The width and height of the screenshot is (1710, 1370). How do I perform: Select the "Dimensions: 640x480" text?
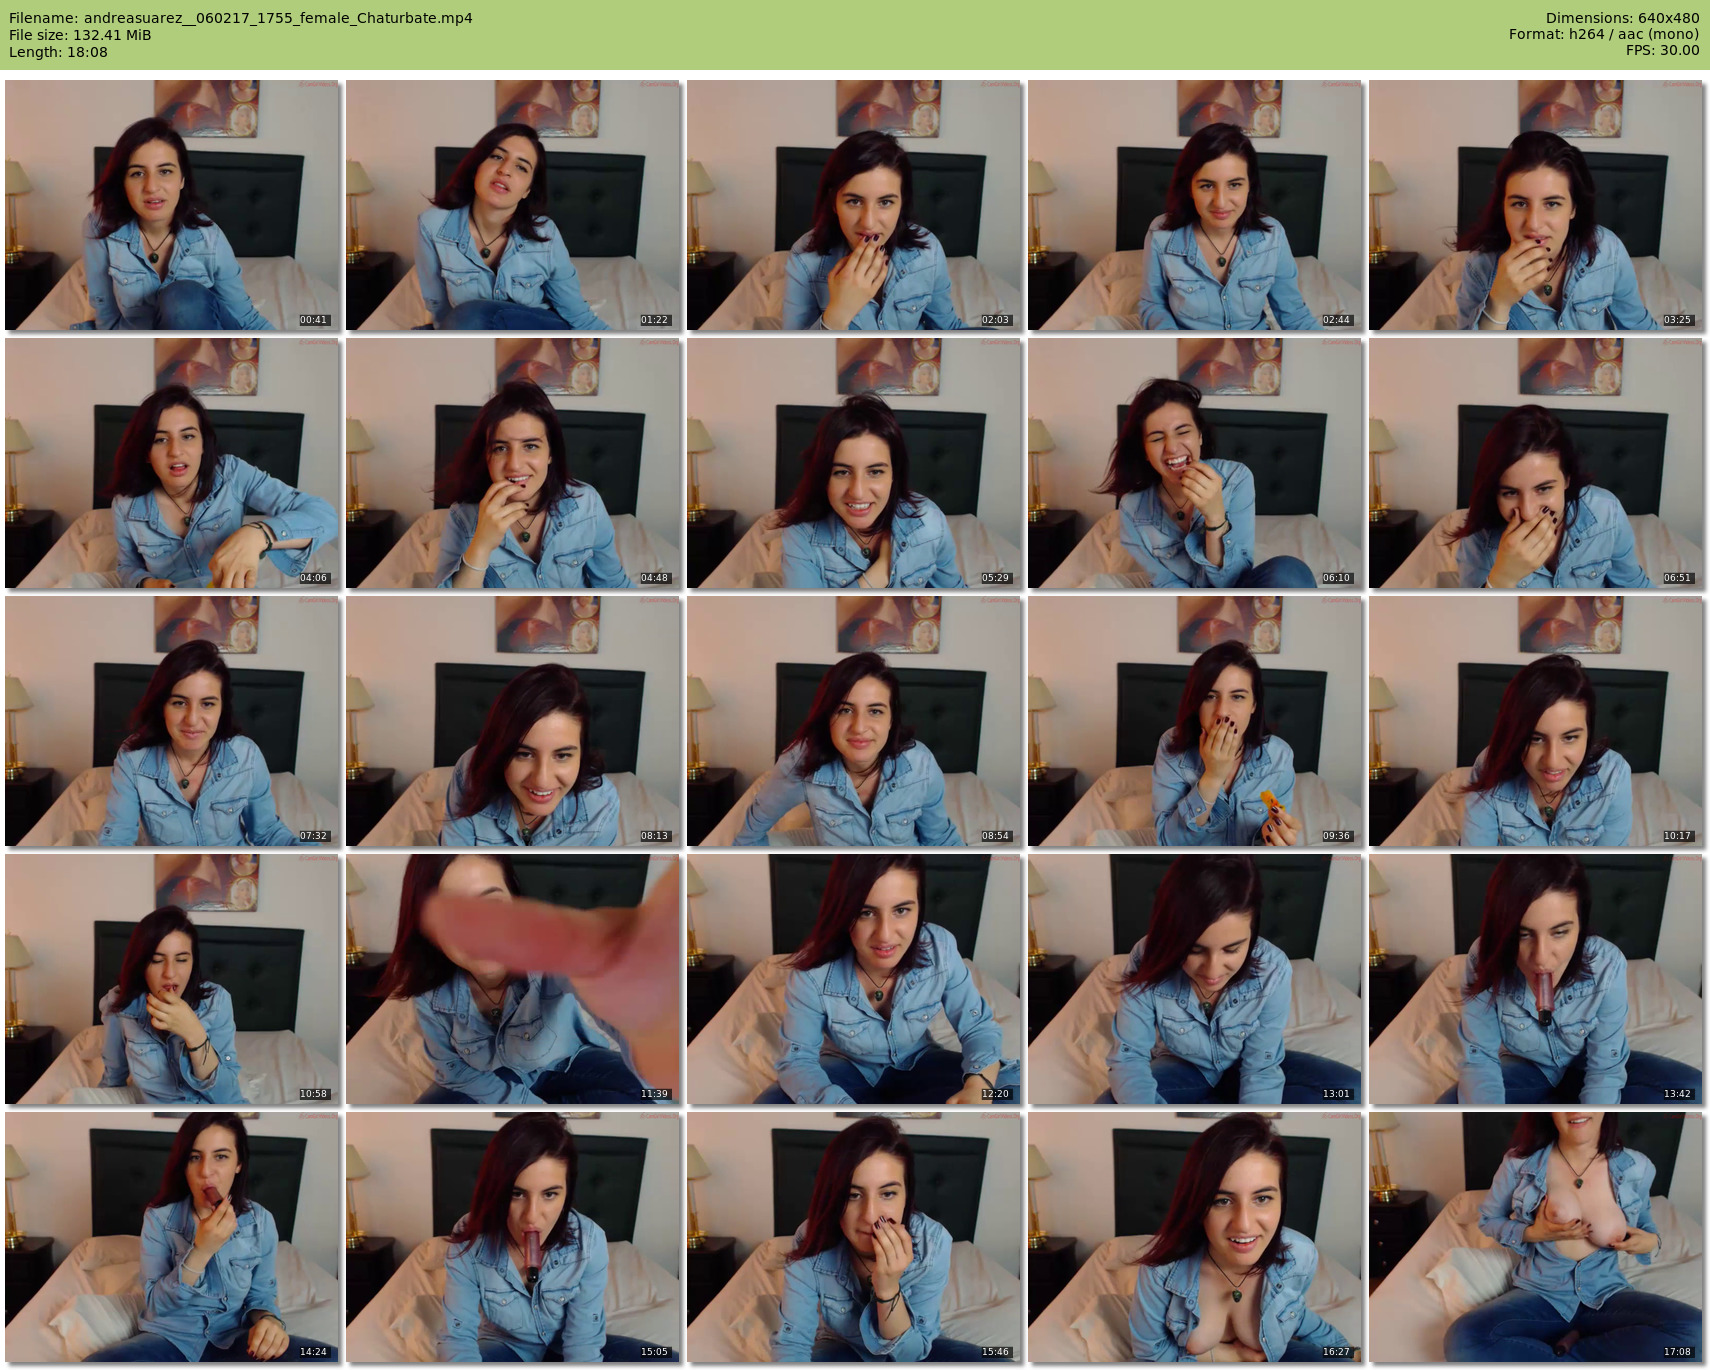tap(1622, 18)
